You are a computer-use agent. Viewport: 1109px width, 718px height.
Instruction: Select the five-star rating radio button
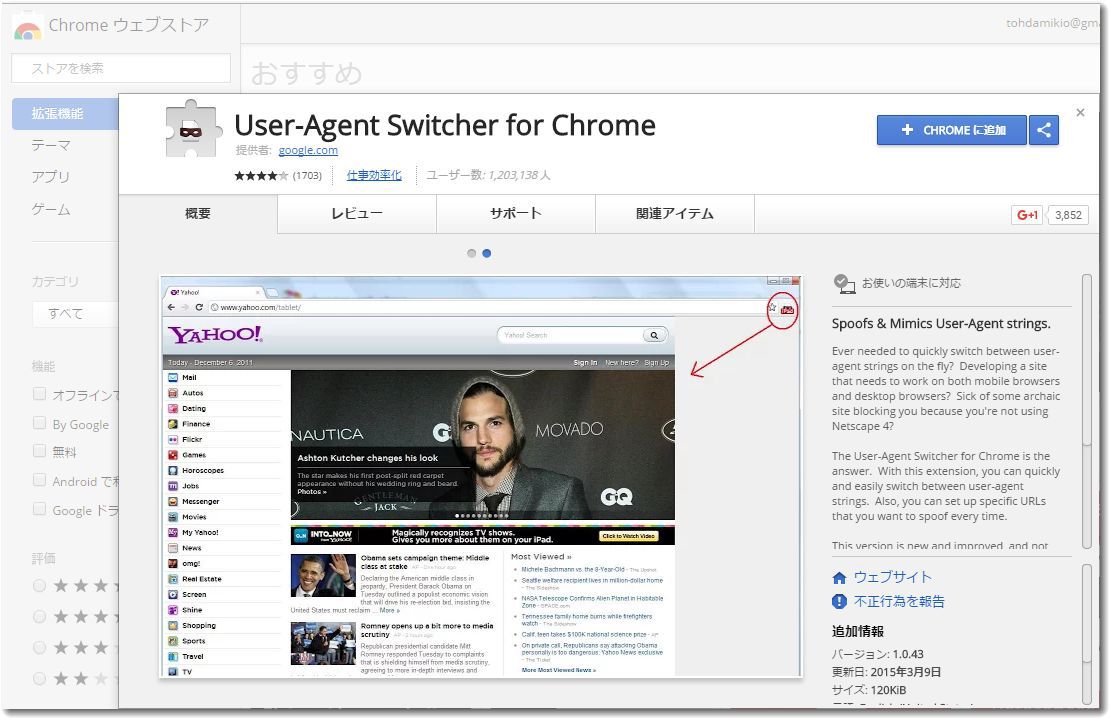[x=40, y=586]
